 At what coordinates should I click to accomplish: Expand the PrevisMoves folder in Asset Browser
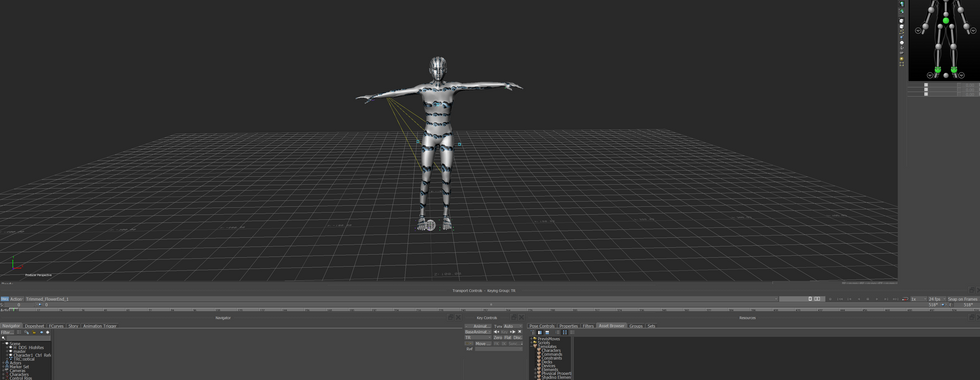[x=531, y=339]
